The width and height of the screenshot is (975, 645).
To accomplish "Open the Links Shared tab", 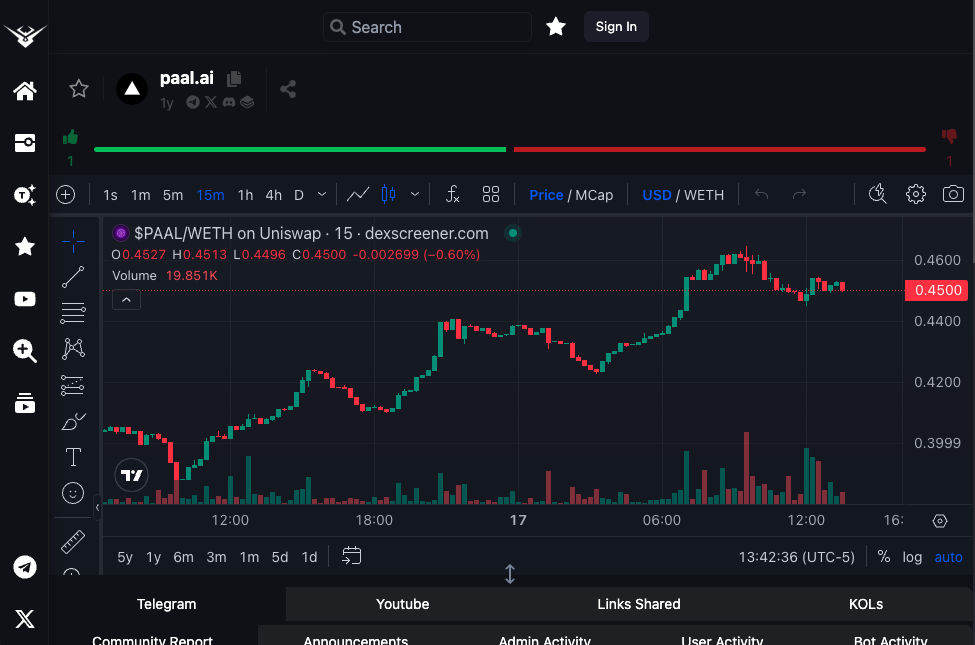I will coord(639,604).
